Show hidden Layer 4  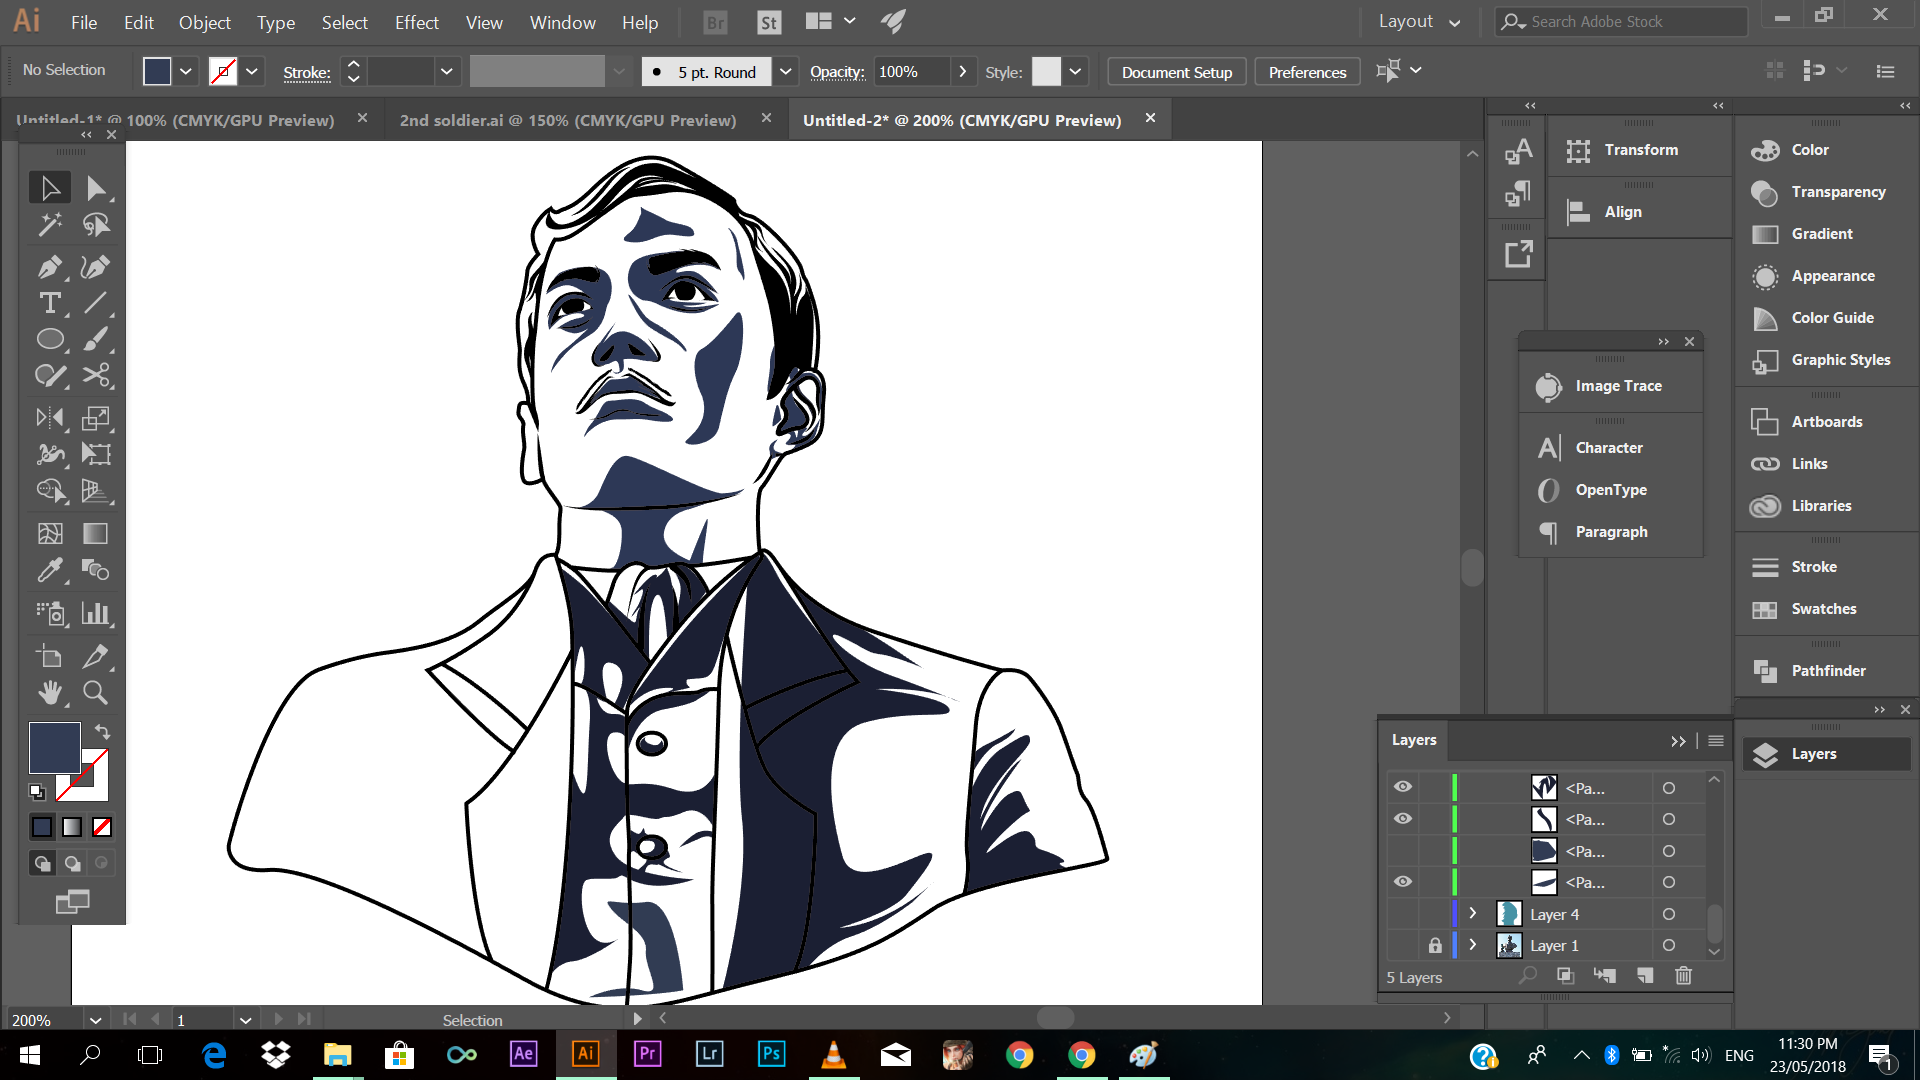pyautogui.click(x=1403, y=914)
